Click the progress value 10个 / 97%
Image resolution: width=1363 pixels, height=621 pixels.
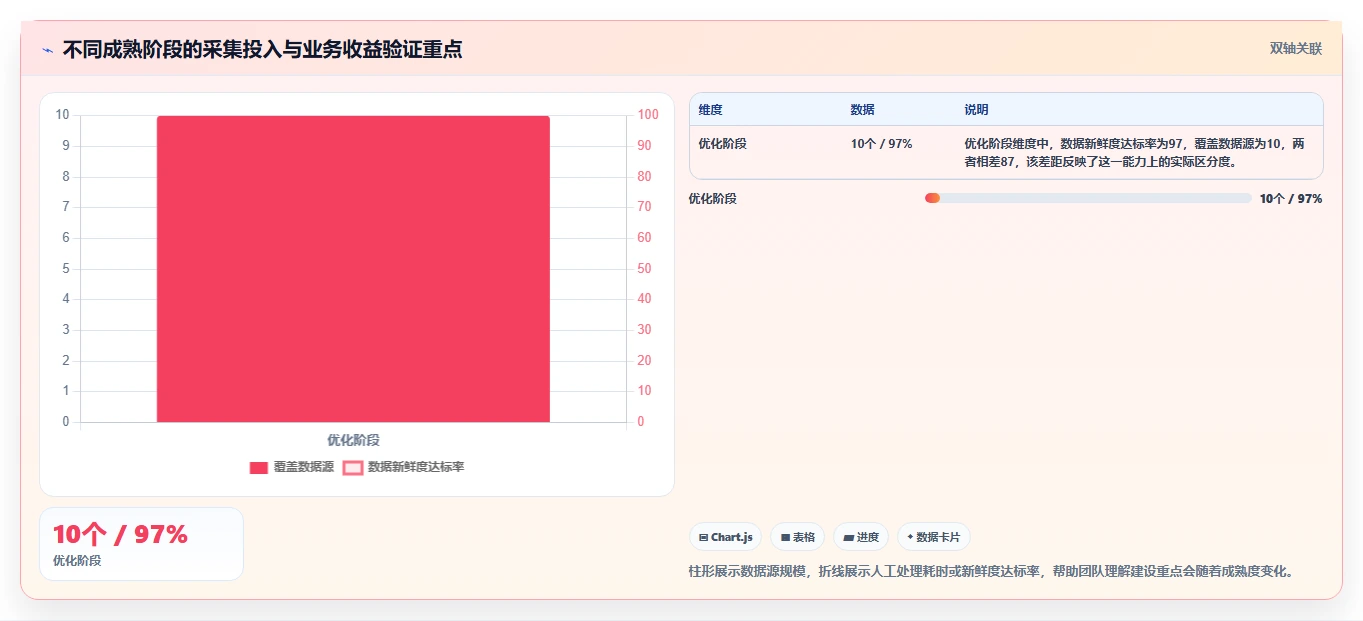click(x=1291, y=198)
